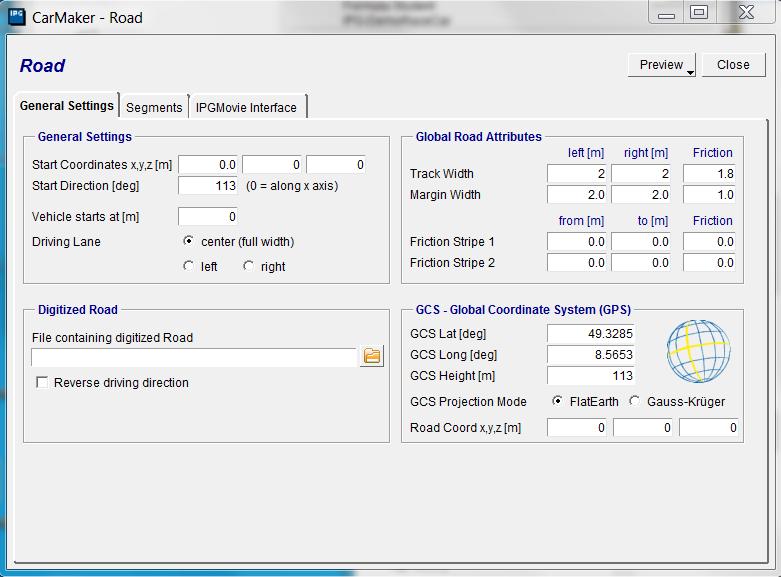Edit Track Width right field
The width and height of the screenshot is (781, 577).
coord(641,173)
